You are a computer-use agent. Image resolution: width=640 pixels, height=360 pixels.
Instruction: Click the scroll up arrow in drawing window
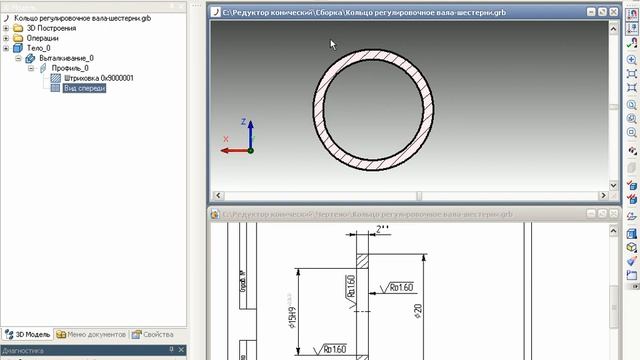point(613,231)
